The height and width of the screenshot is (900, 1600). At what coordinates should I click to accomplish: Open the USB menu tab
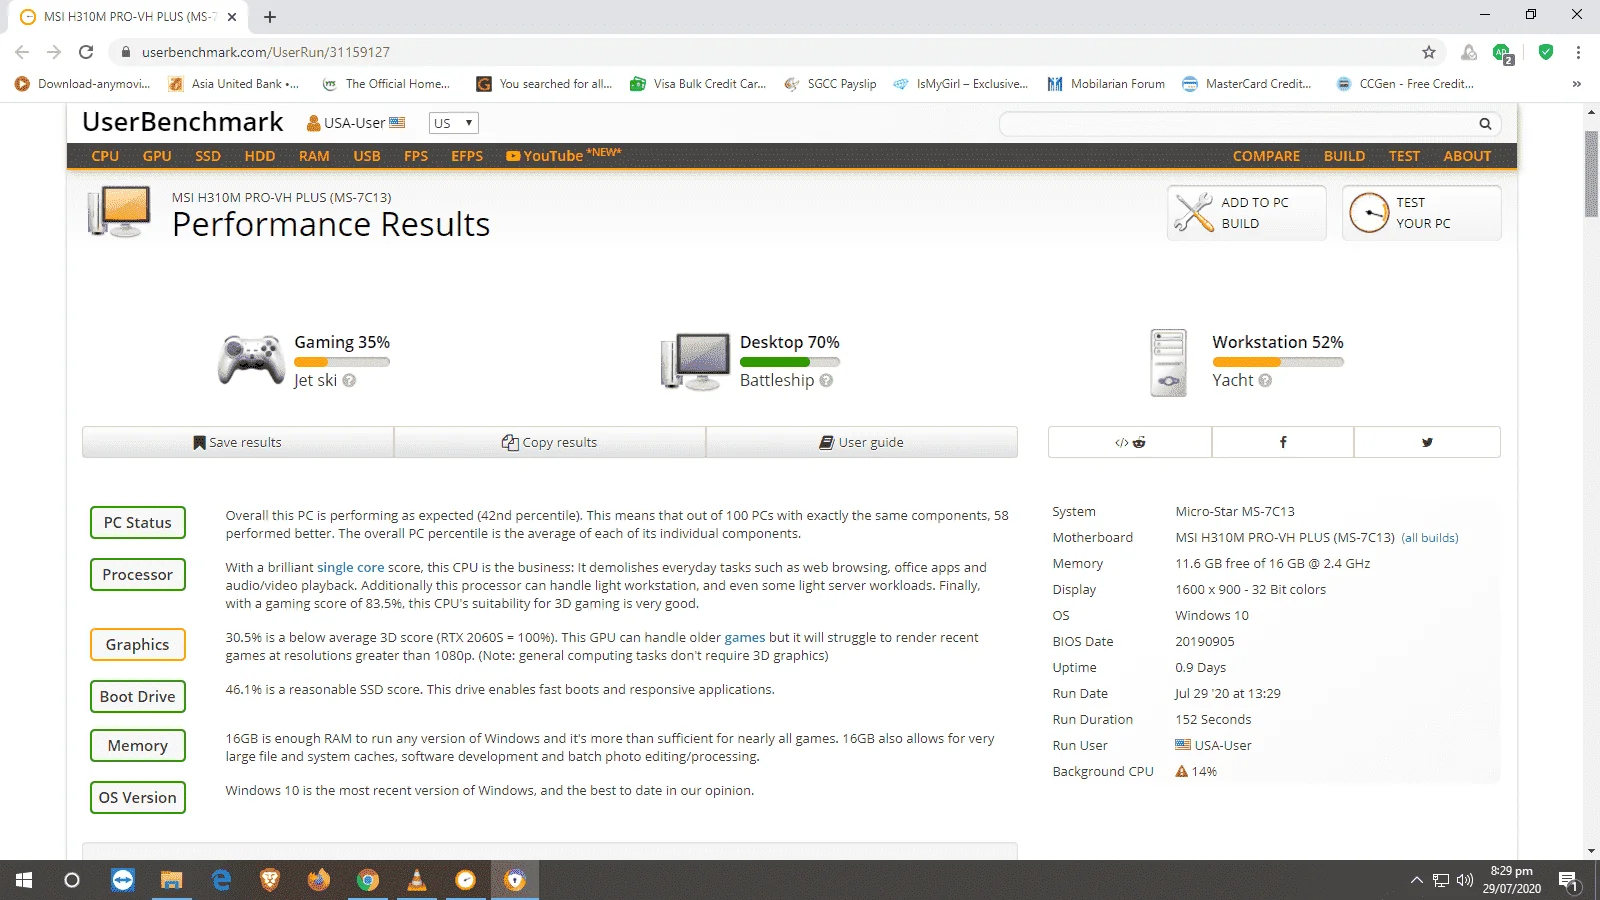[x=367, y=156]
